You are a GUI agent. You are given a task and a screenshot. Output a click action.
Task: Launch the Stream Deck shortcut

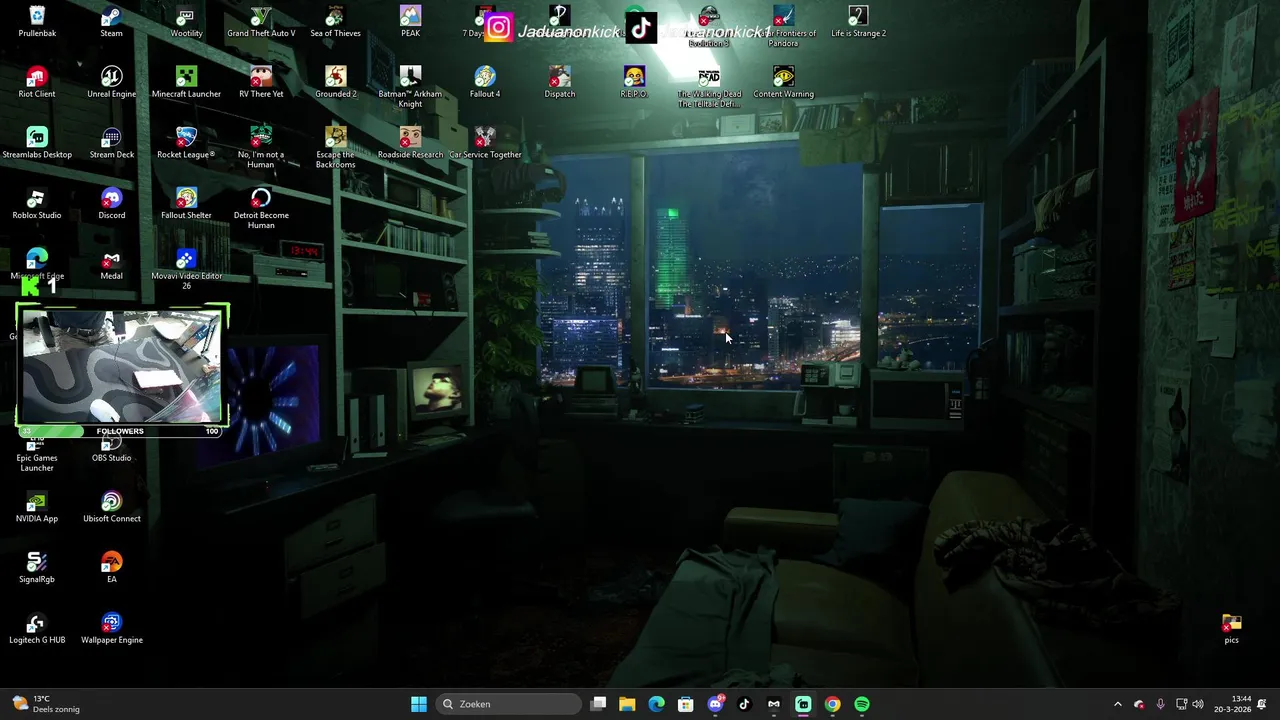(112, 144)
